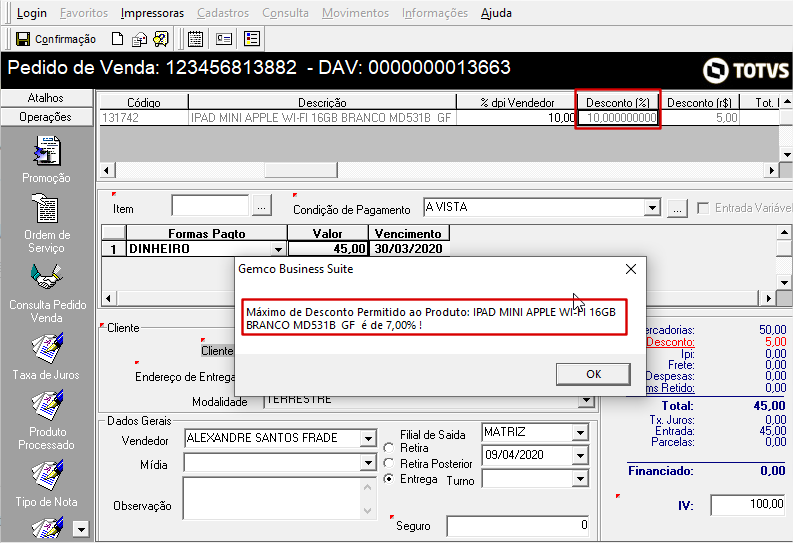Tick the Entrada Variável checkbox
This screenshot has width=793, height=543.
[x=703, y=208]
